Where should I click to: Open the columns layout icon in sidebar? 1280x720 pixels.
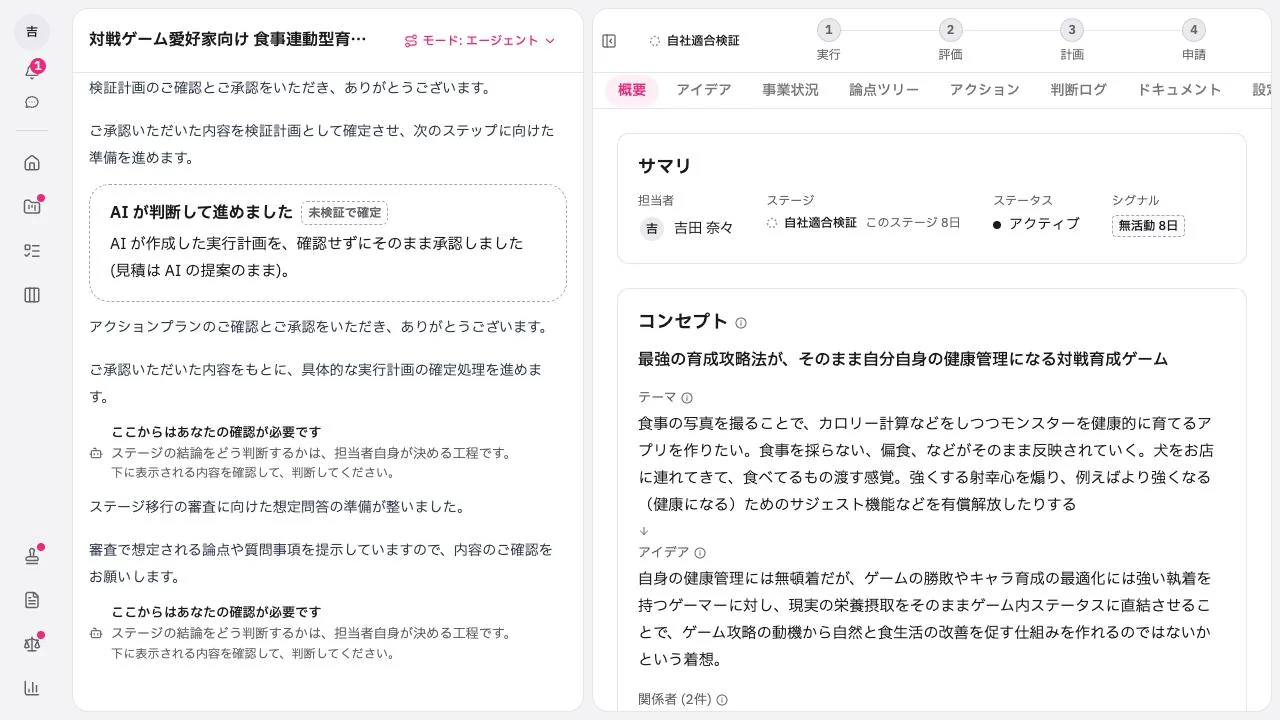[x=32, y=295]
